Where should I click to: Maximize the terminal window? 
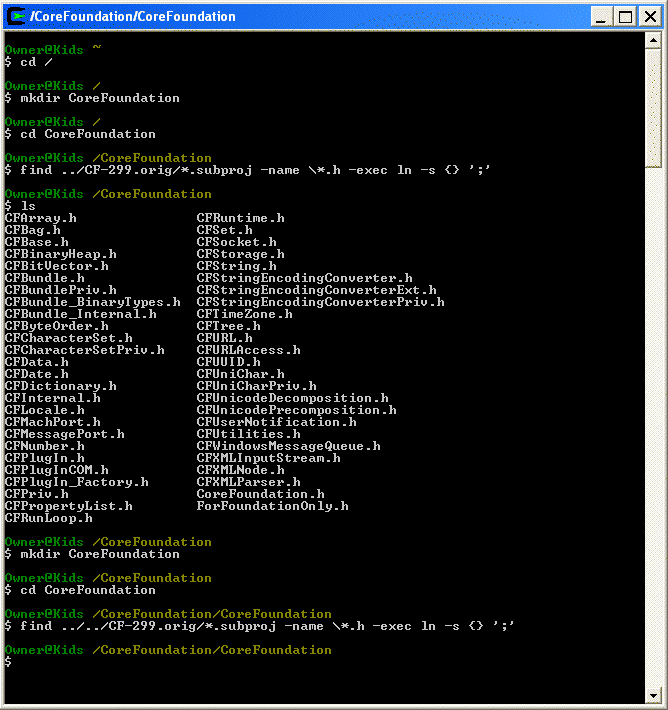(x=624, y=17)
